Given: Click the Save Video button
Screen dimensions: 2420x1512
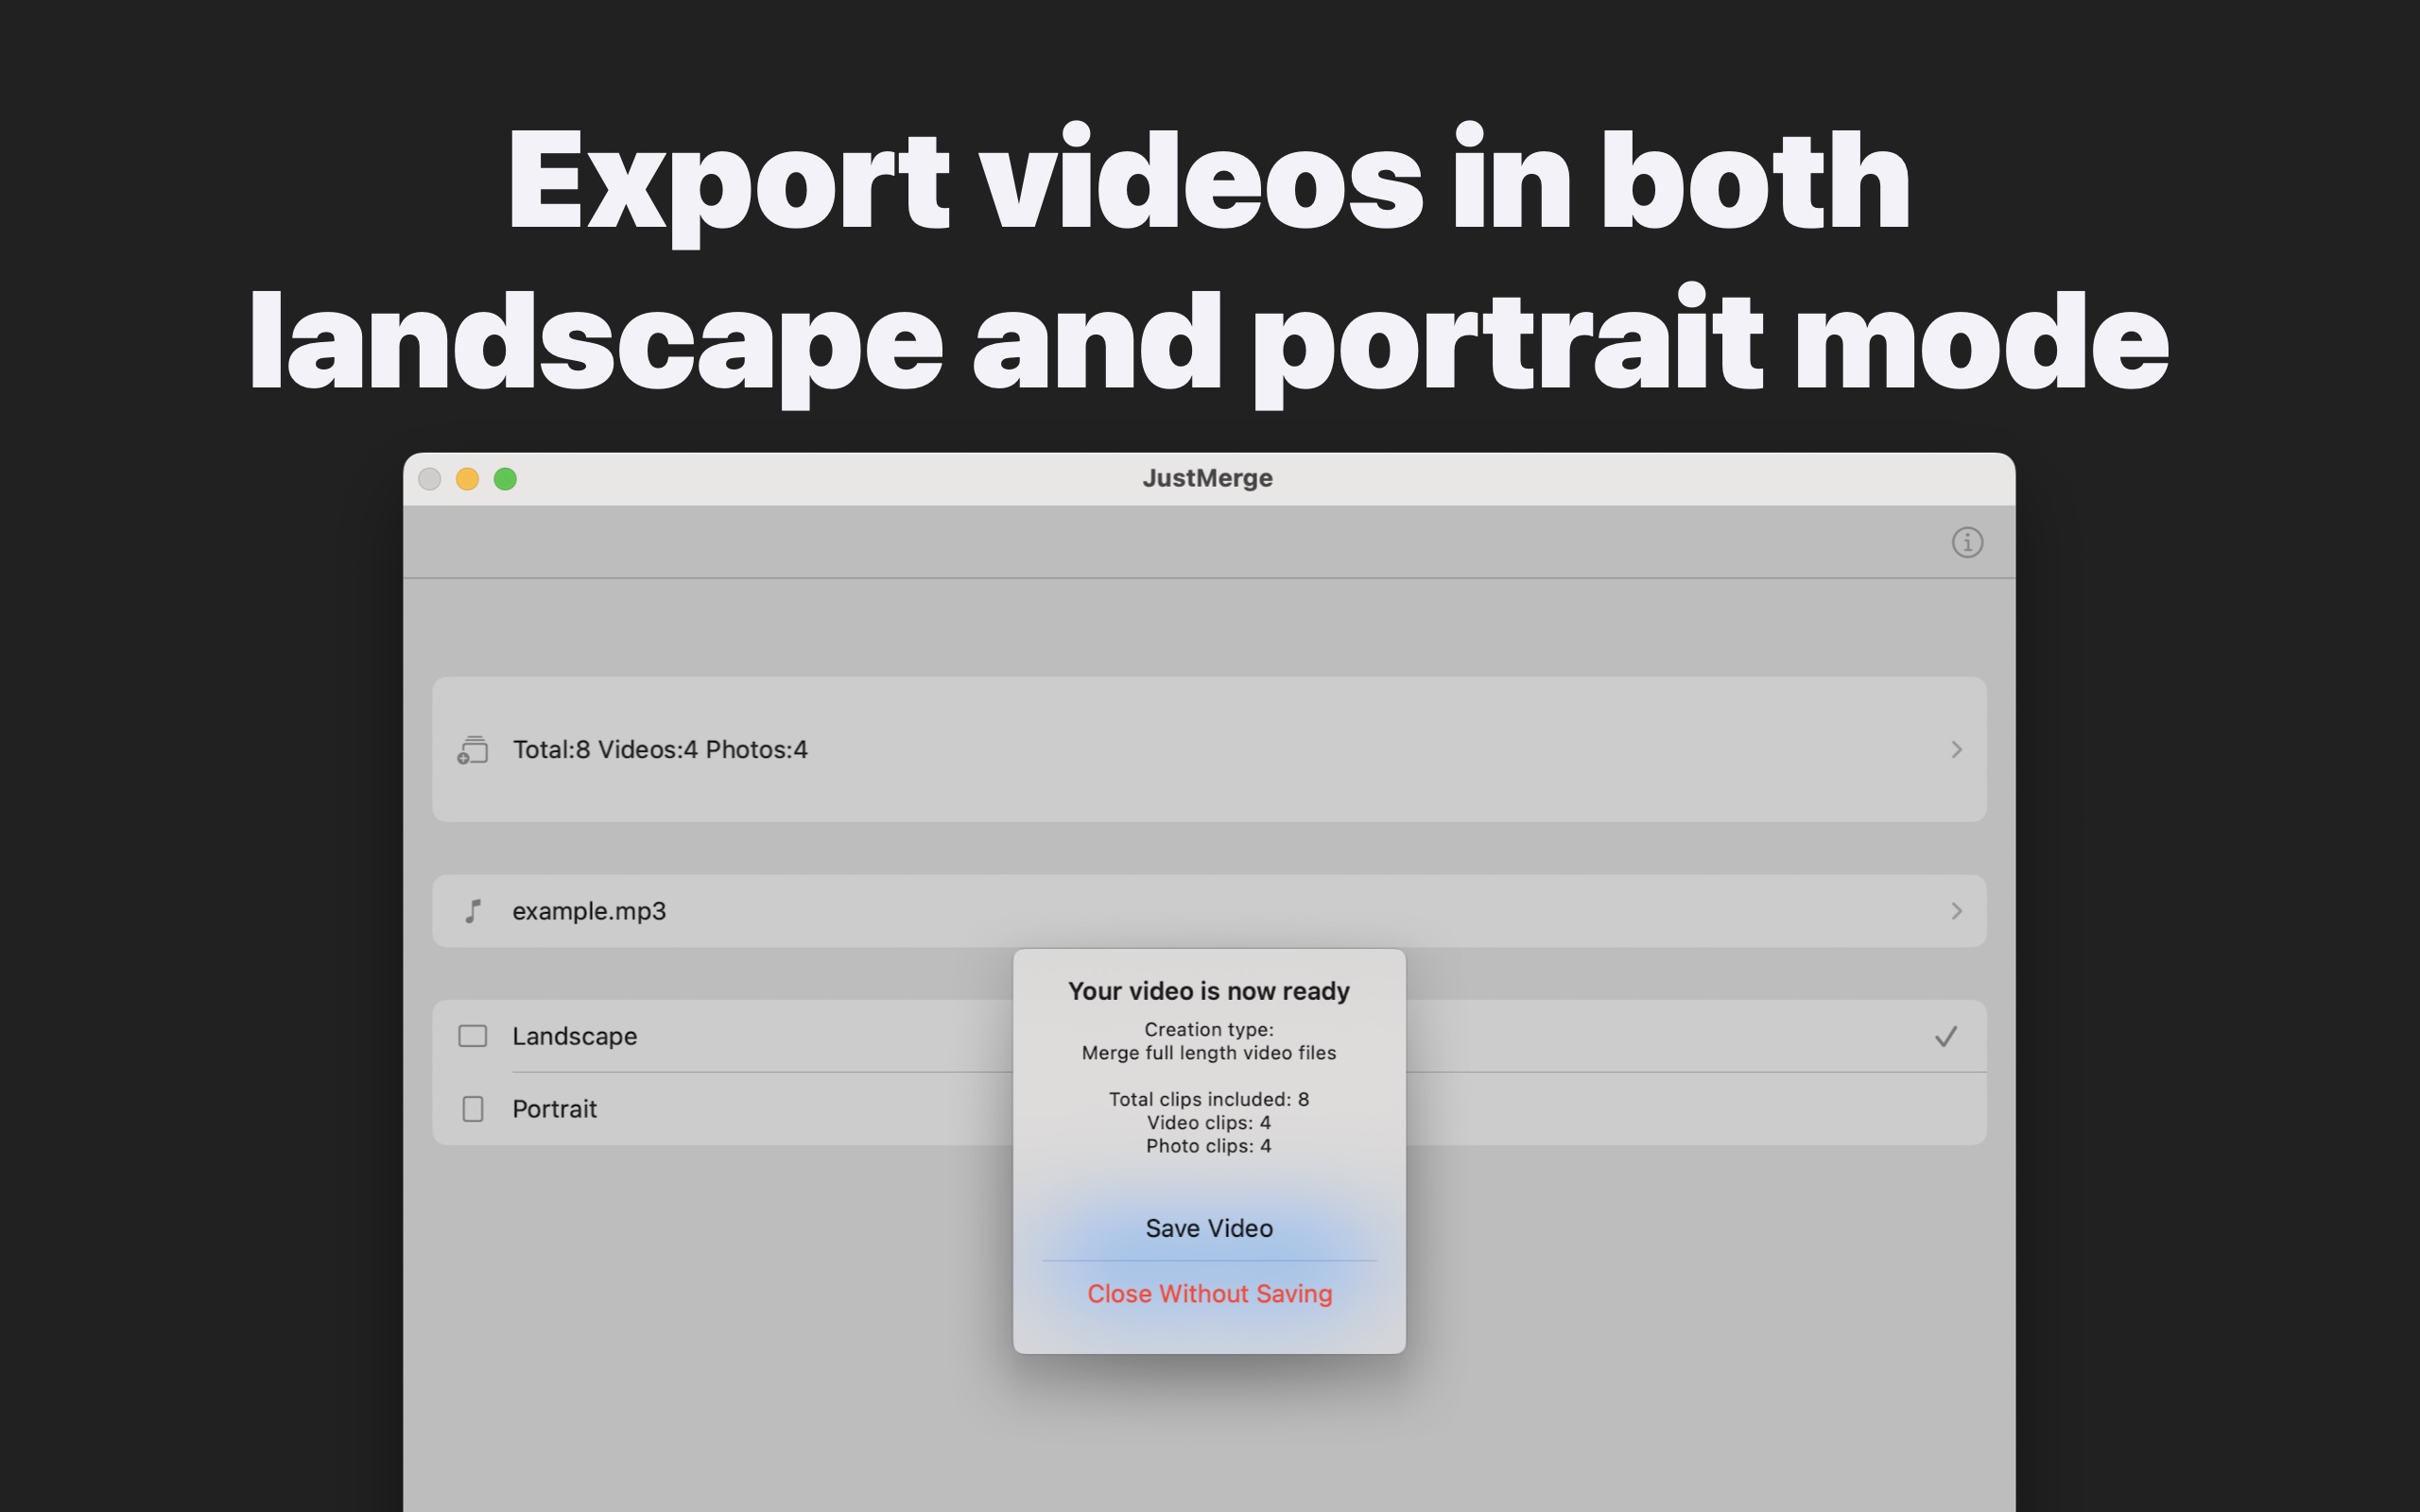Looking at the screenshot, I should [x=1208, y=1228].
